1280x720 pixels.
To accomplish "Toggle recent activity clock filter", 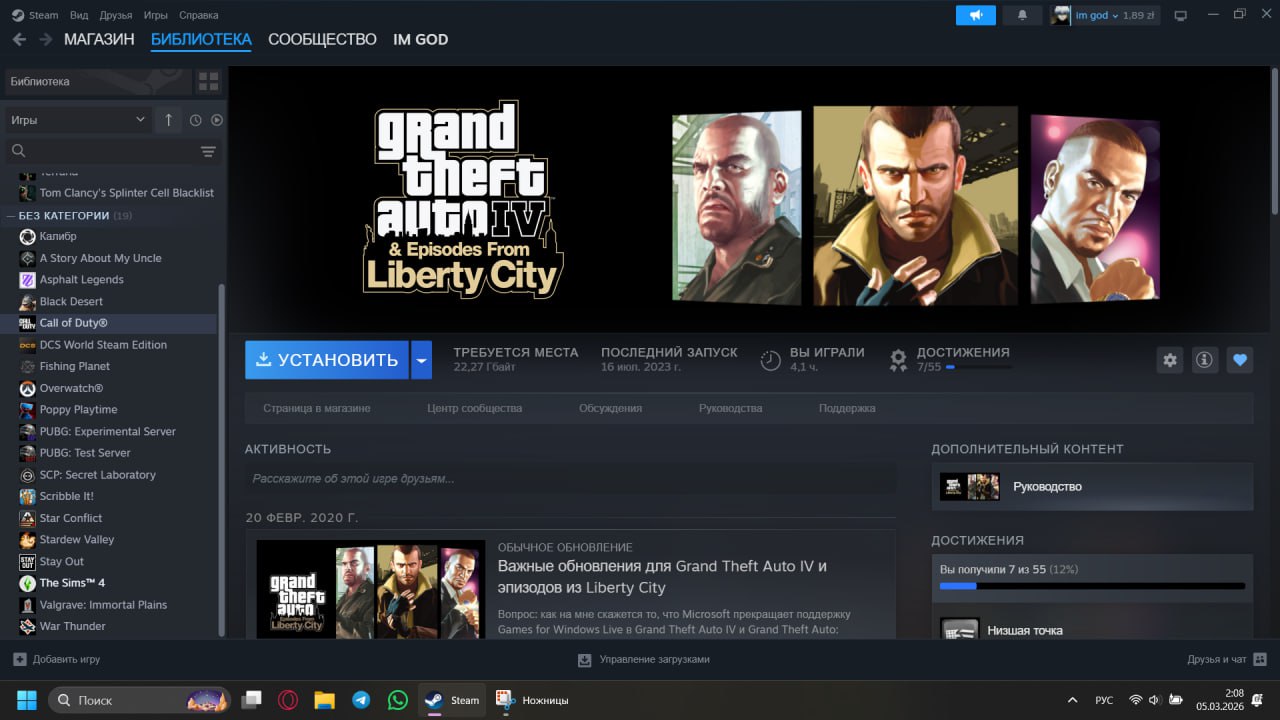I will coord(195,120).
